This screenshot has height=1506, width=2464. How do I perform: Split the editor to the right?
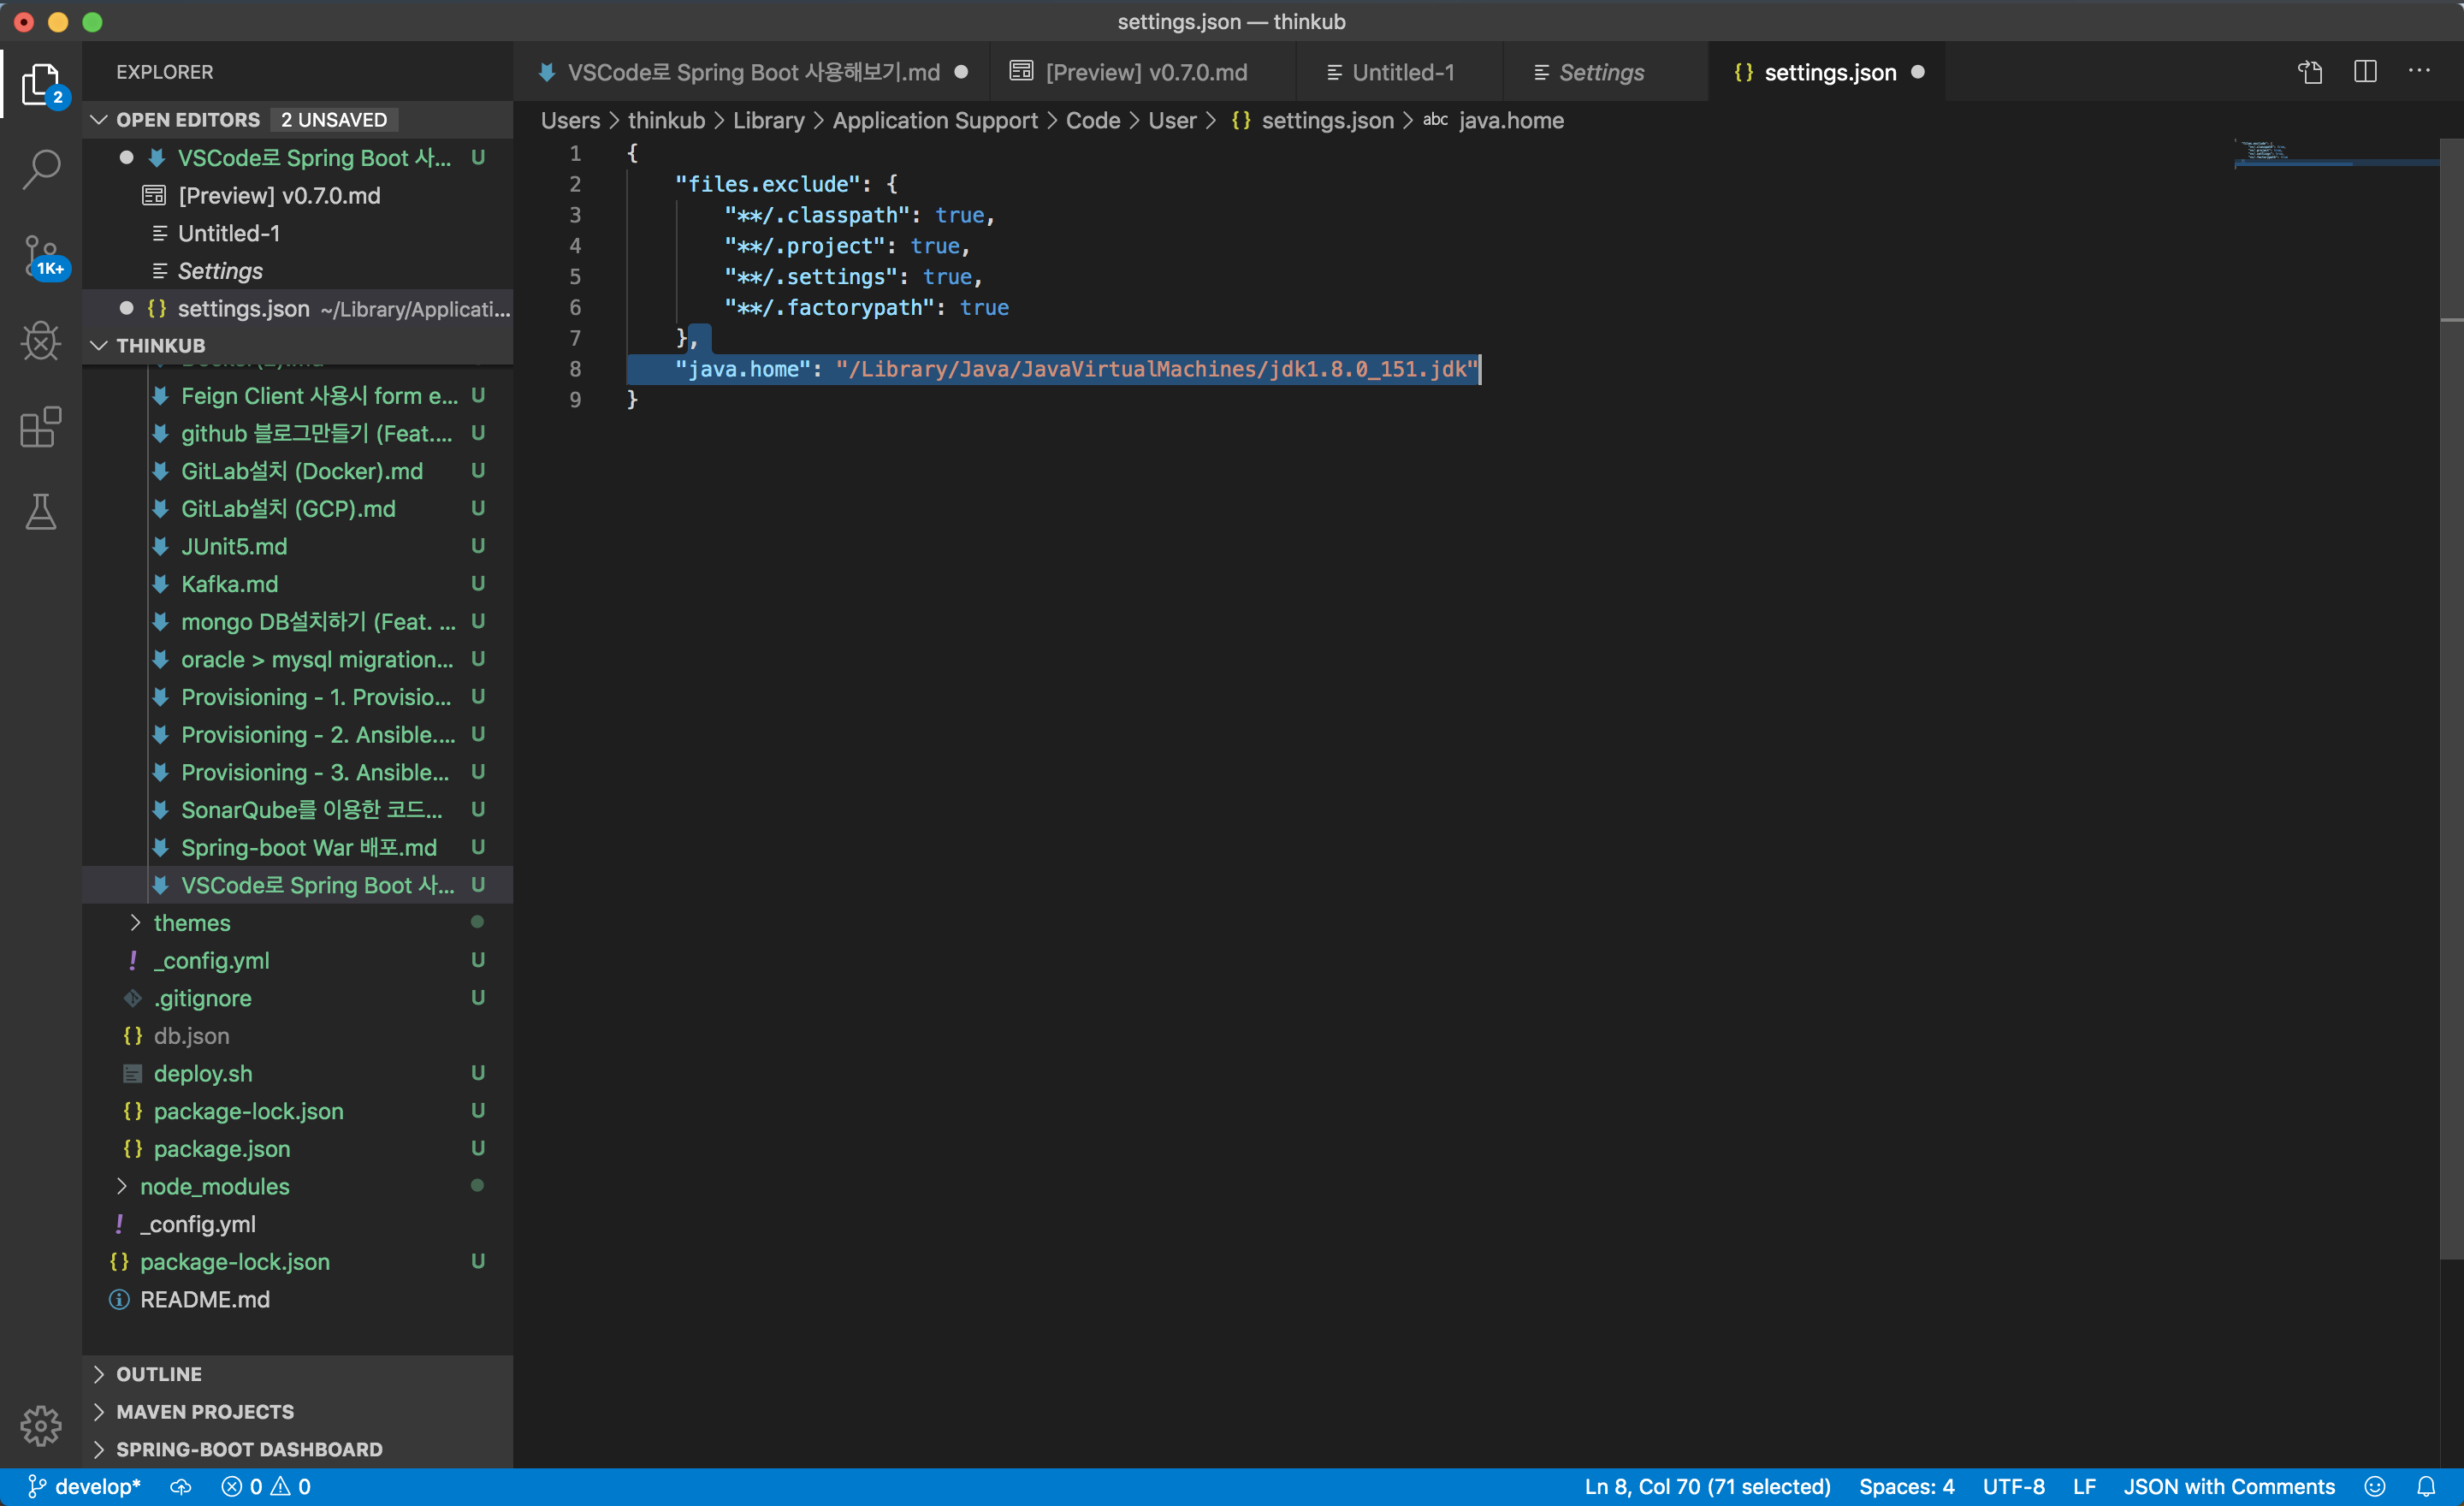[2365, 72]
